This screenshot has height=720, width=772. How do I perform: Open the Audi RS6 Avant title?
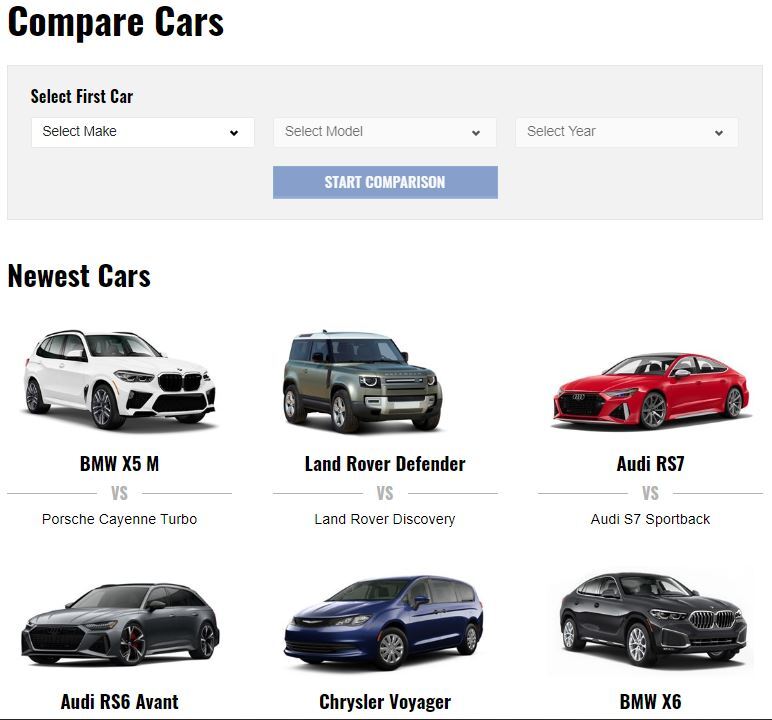click(x=119, y=702)
